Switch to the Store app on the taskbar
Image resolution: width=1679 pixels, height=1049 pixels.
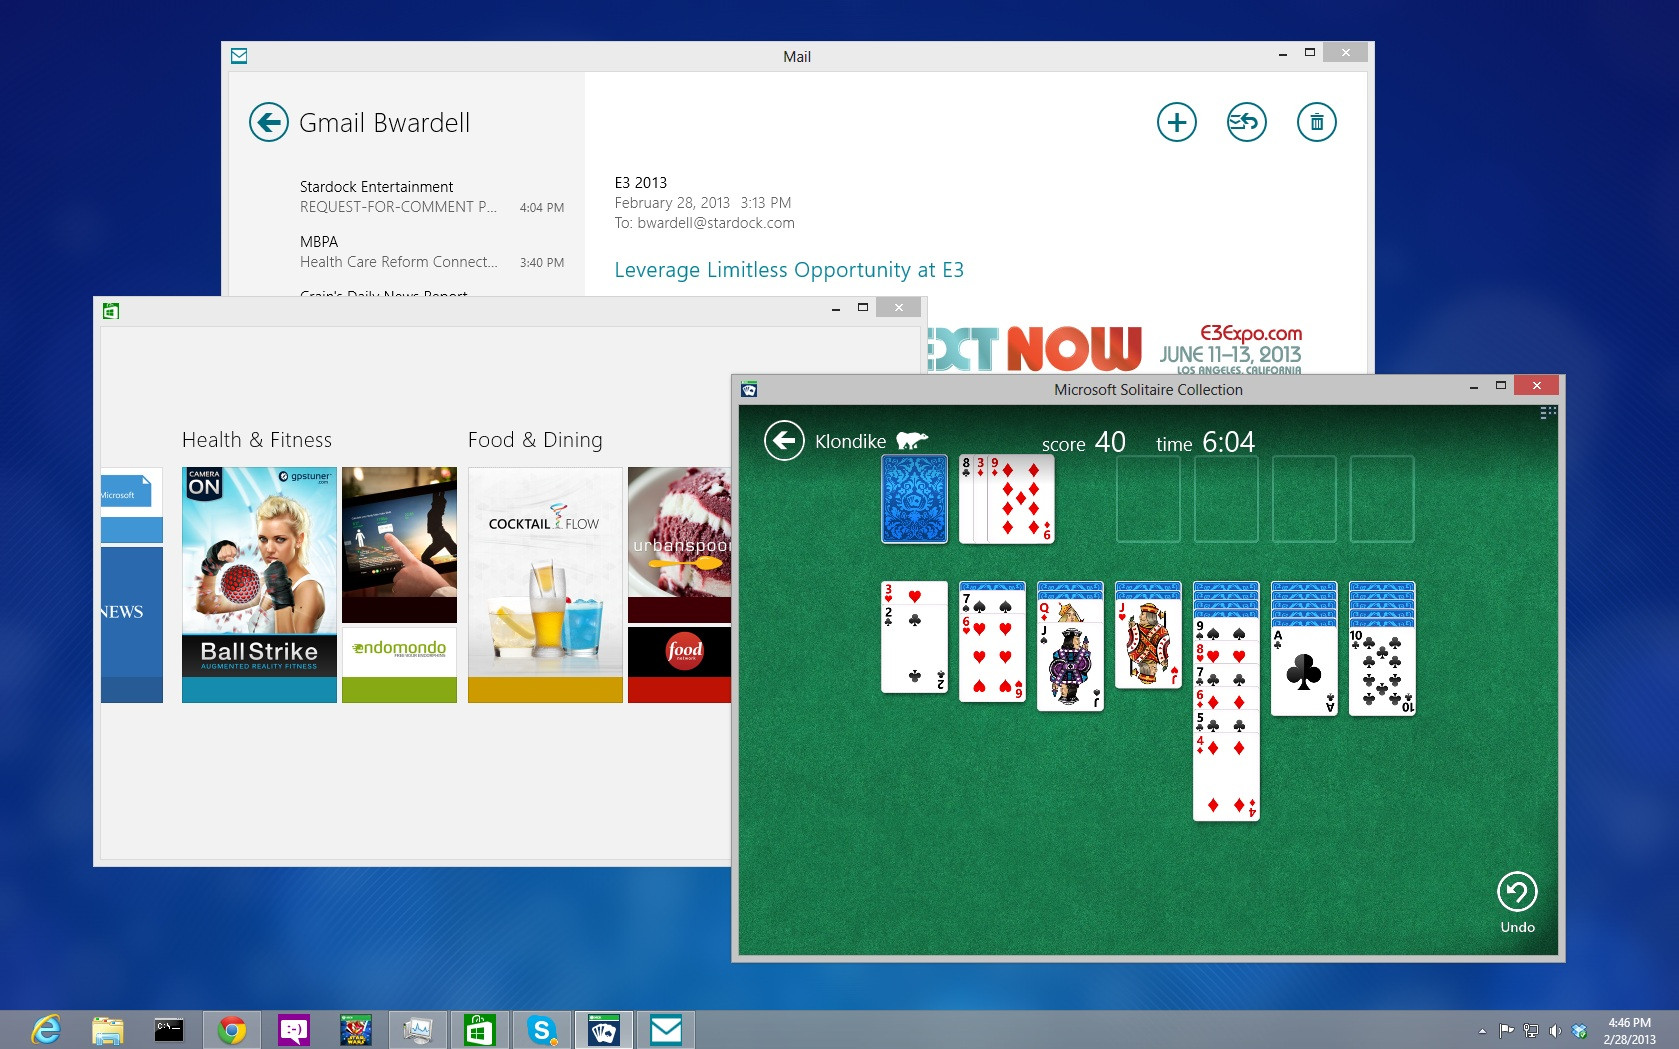pos(479,1029)
